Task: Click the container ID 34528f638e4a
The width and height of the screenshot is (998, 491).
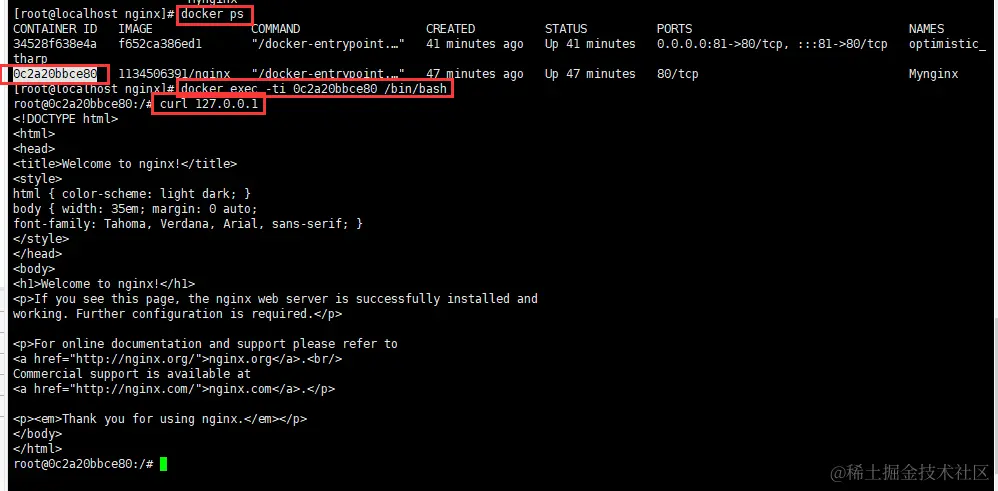Action: tap(55, 44)
